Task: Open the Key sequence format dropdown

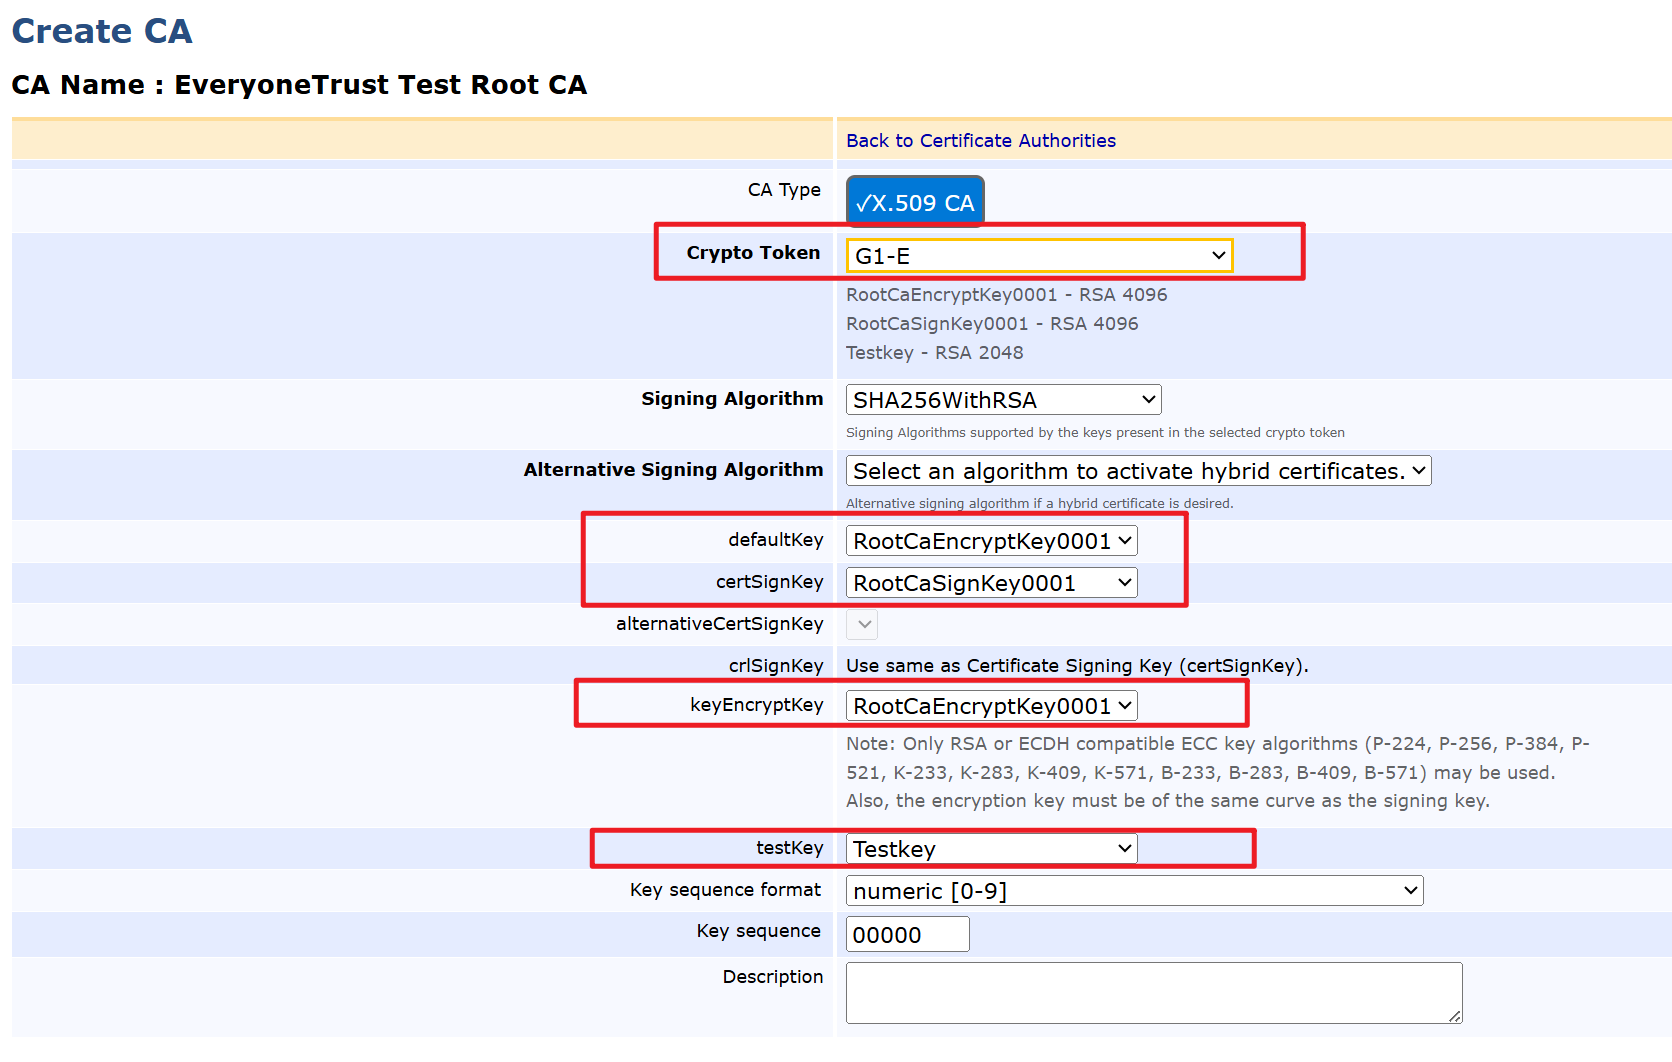Action: point(1134,891)
